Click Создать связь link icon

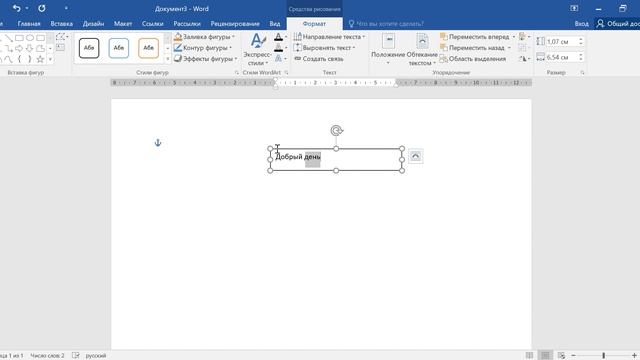[x=319, y=59]
